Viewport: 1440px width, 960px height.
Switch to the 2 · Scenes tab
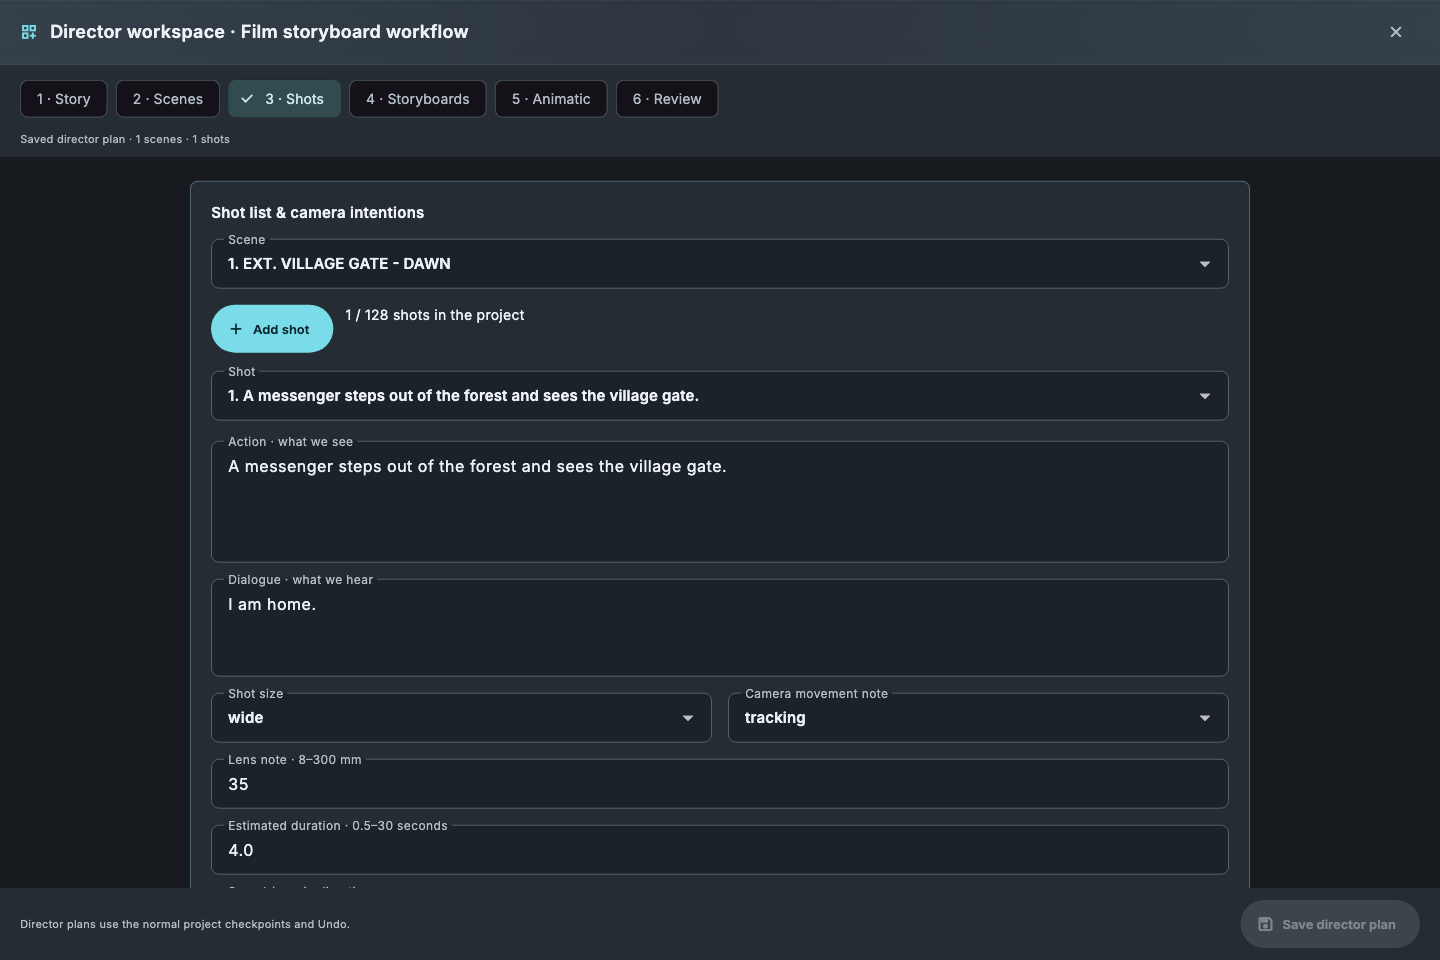(168, 99)
